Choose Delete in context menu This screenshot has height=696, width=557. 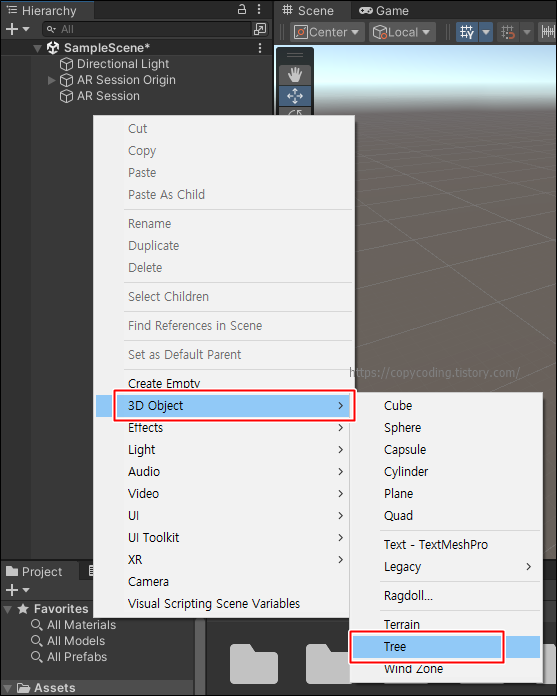pos(225,268)
